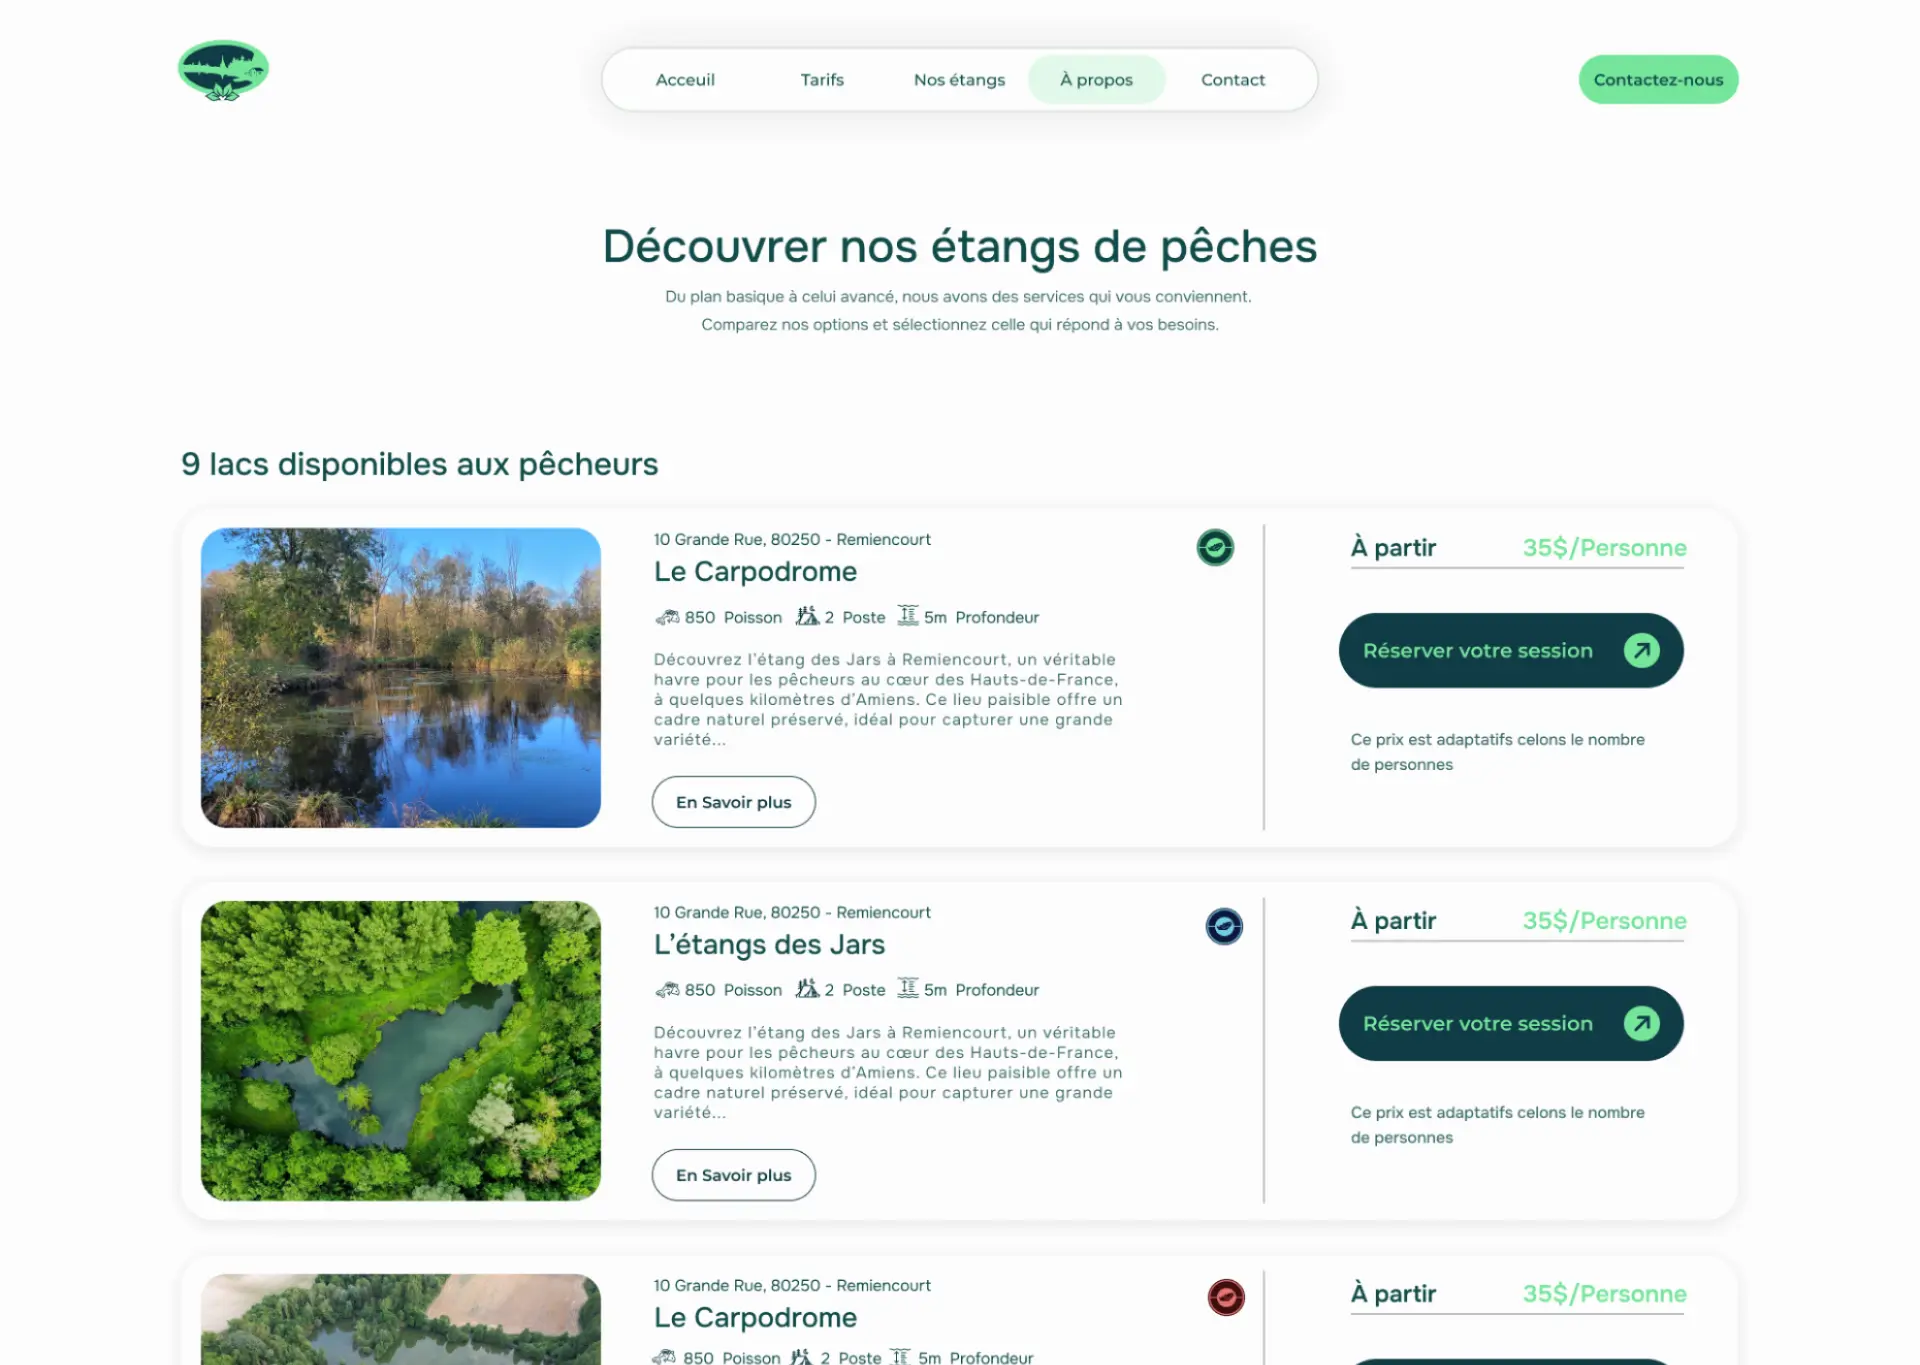Go to Nos étangs in navigation
This screenshot has height=1365, width=1920.
(959, 80)
